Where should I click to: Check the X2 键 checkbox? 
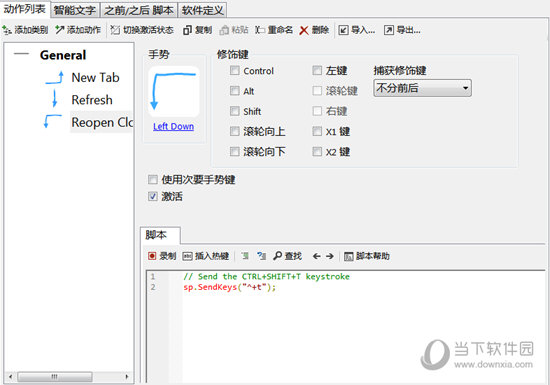click(x=317, y=152)
